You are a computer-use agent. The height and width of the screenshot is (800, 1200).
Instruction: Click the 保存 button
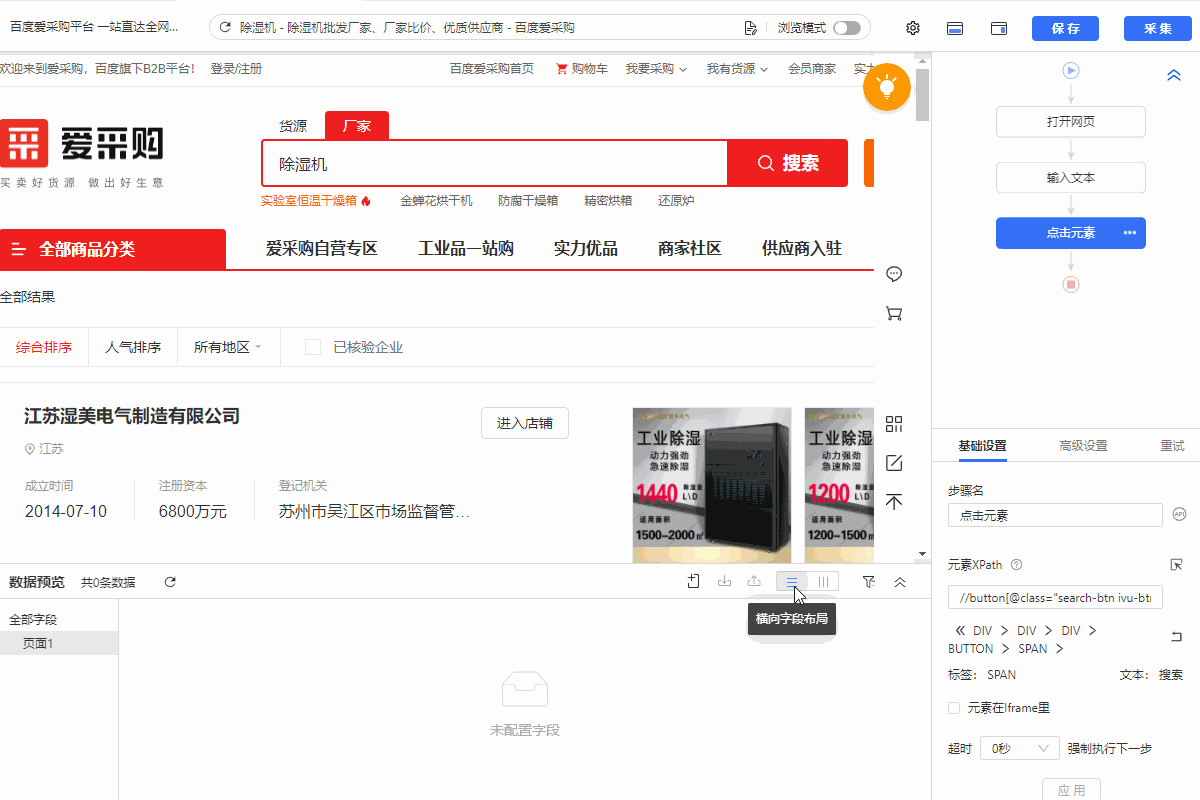tap(1065, 28)
